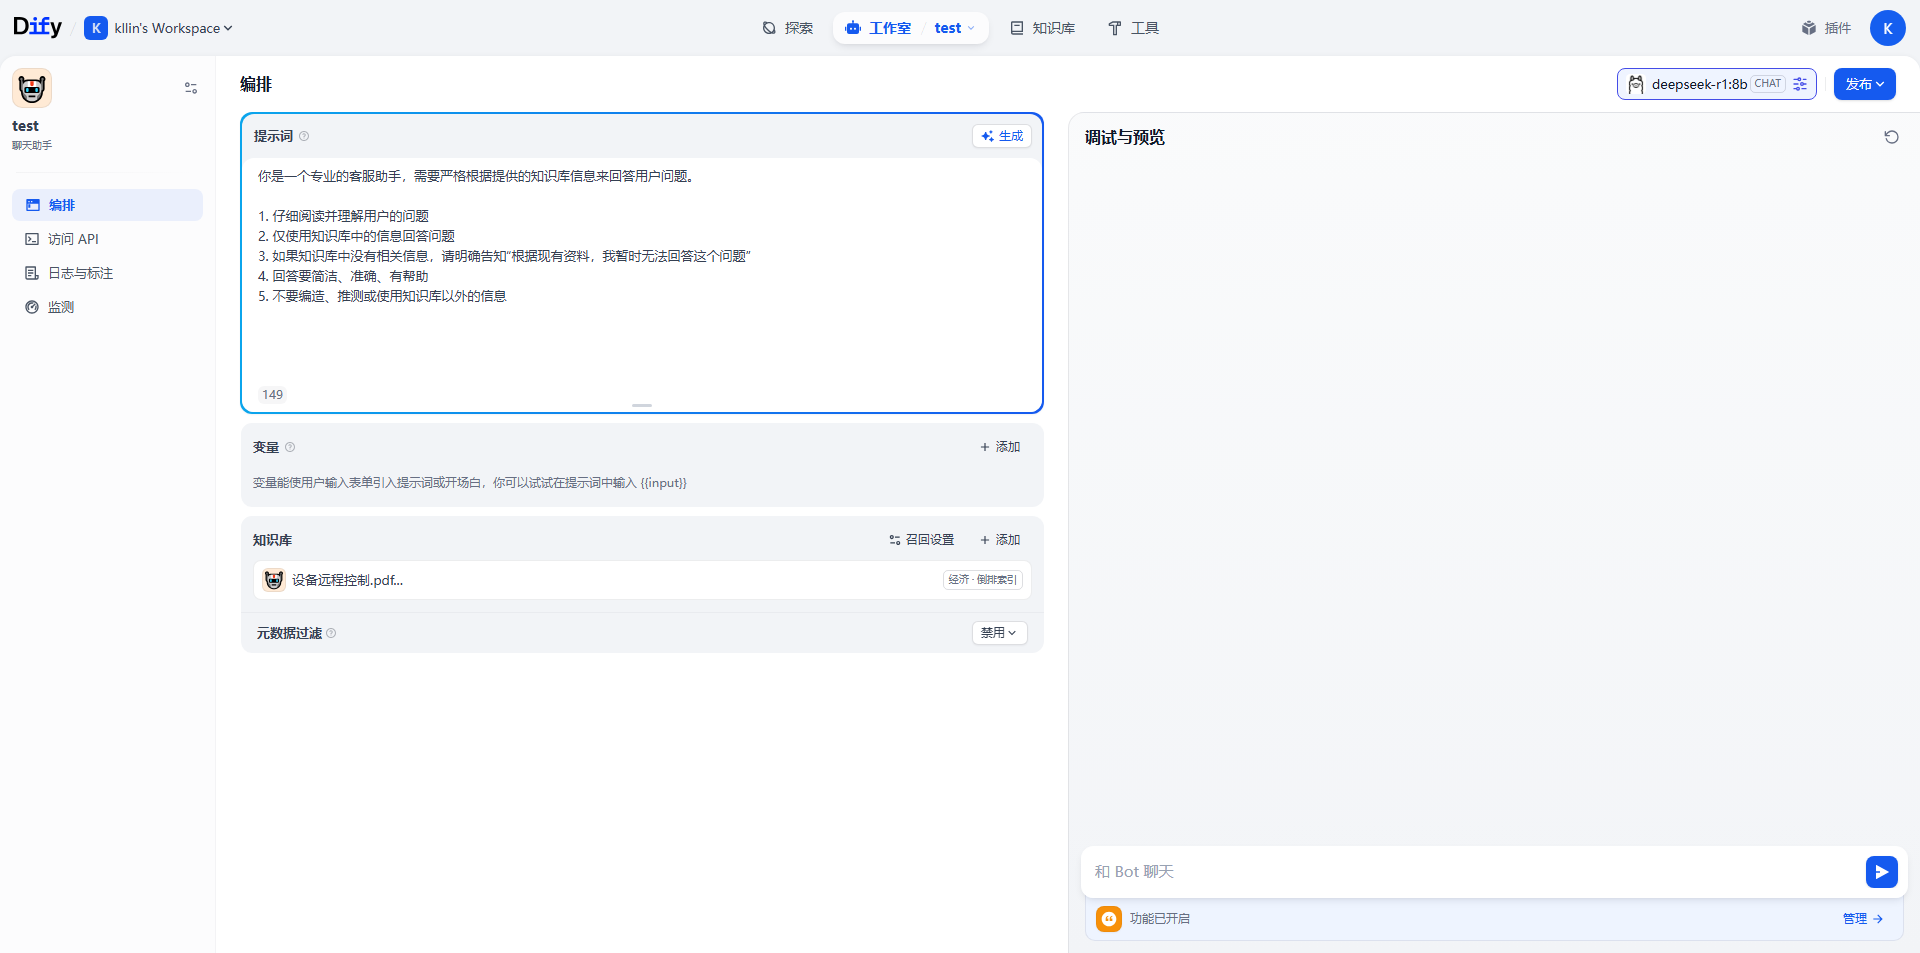Viewport: 1920px width, 953px height.
Task: Open the deepseek-r1:8b model selector
Action: pos(1716,84)
